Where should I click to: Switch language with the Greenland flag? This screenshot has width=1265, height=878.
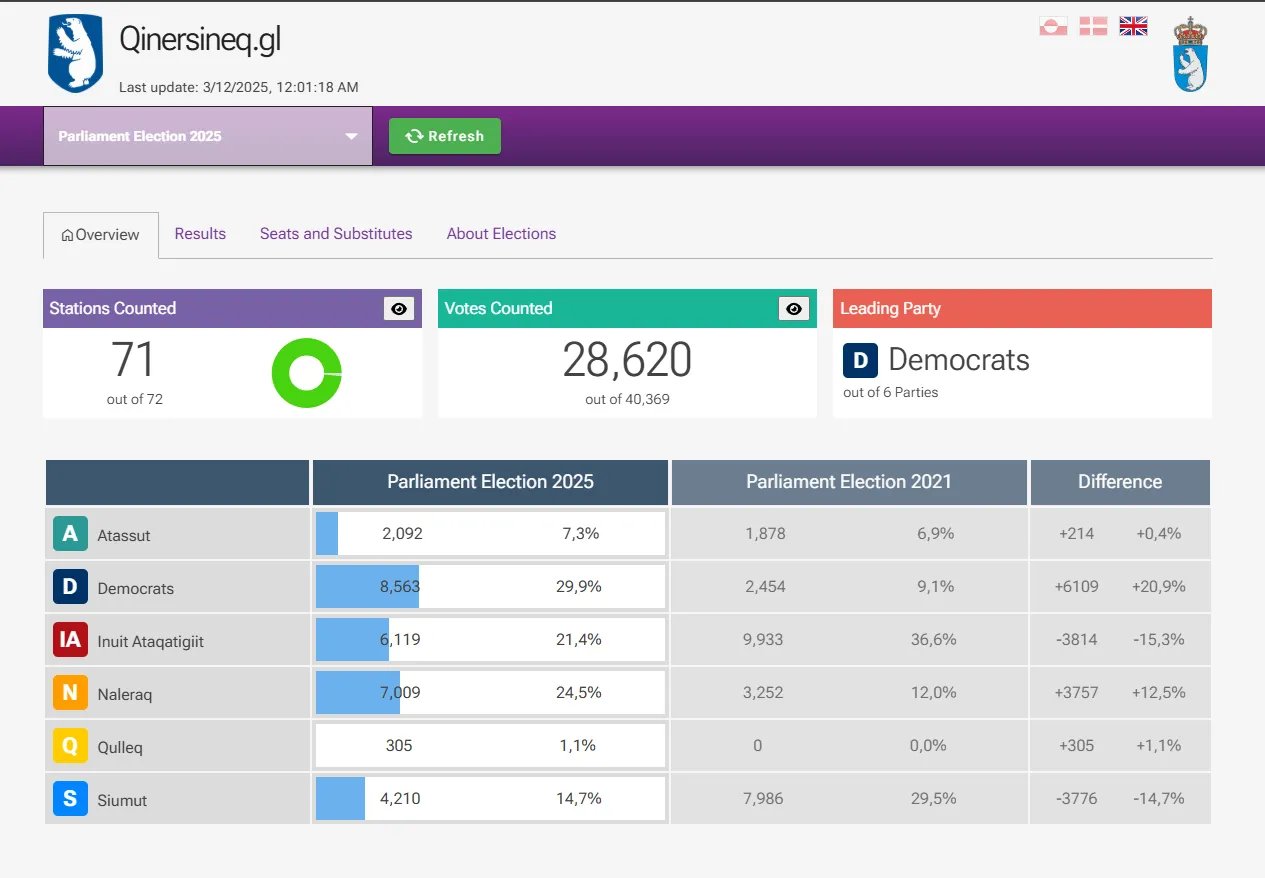[x=1053, y=26]
